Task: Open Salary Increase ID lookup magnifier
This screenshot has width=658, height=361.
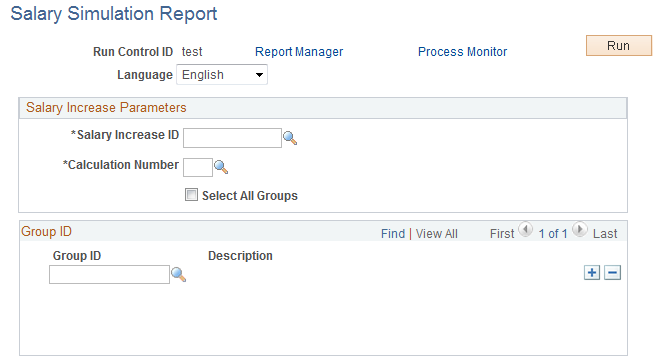Action: (x=290, y=138)
